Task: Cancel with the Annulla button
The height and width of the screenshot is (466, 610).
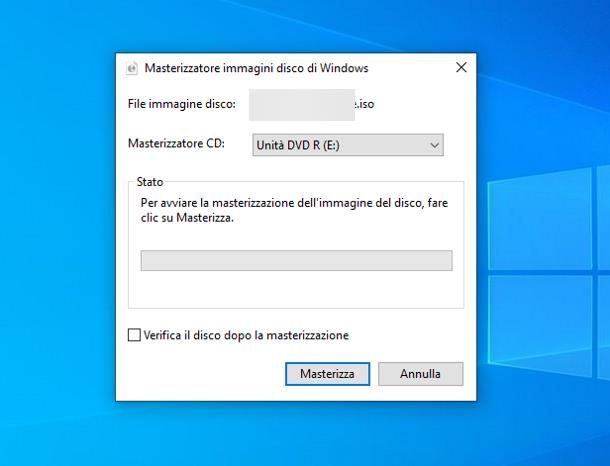Action: pos(421,374)
